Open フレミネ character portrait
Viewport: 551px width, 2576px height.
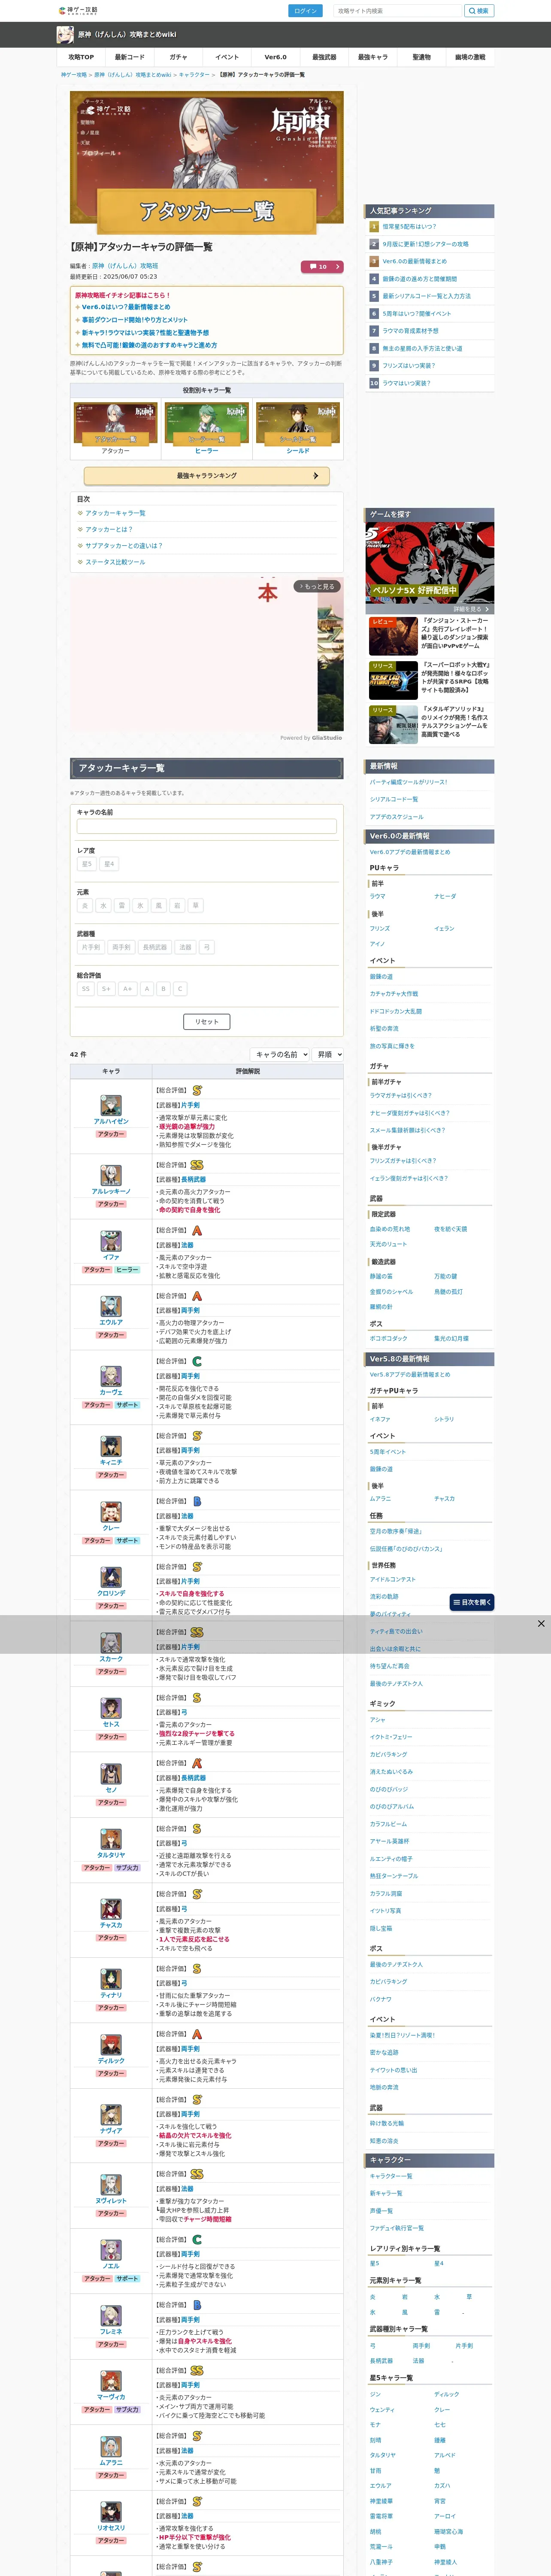point(111,2316)
